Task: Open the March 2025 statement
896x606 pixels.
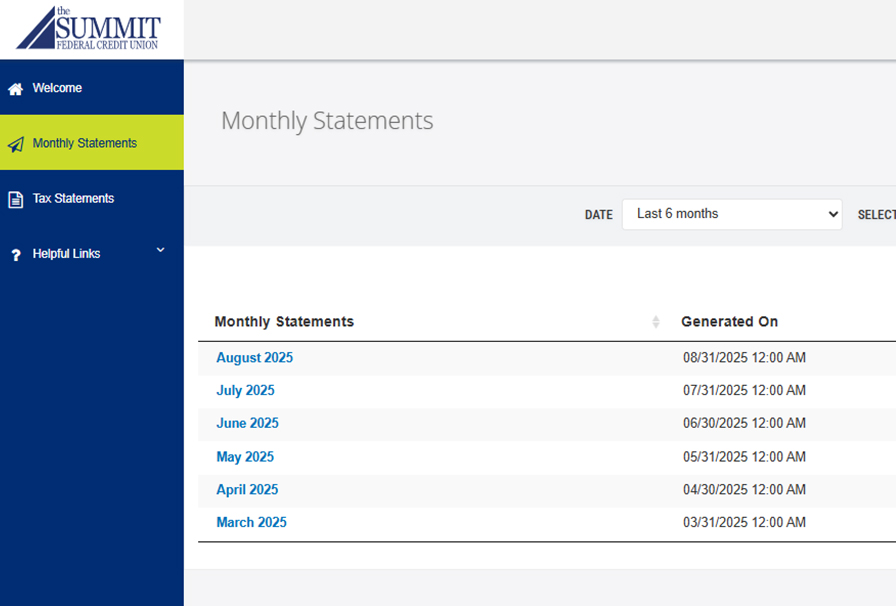Action: coord(251,523)
